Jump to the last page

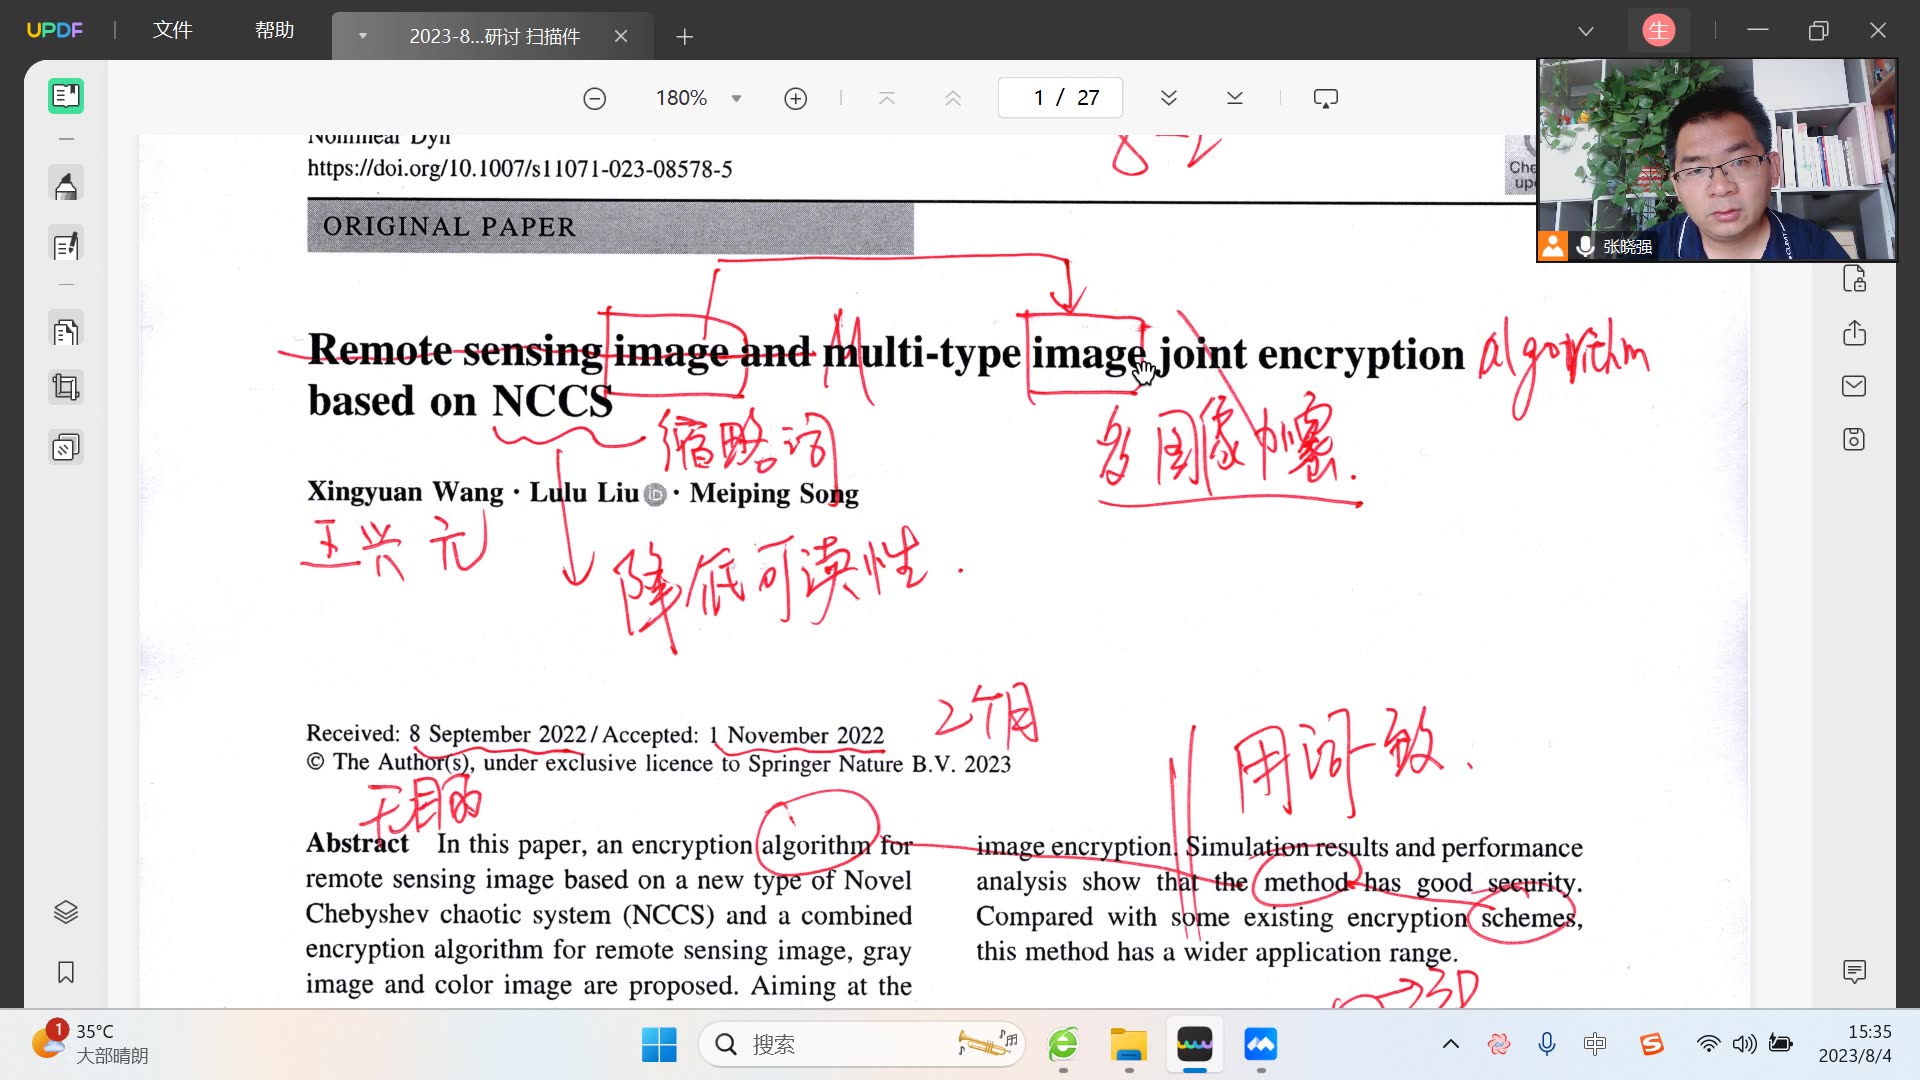point(1235,98)
